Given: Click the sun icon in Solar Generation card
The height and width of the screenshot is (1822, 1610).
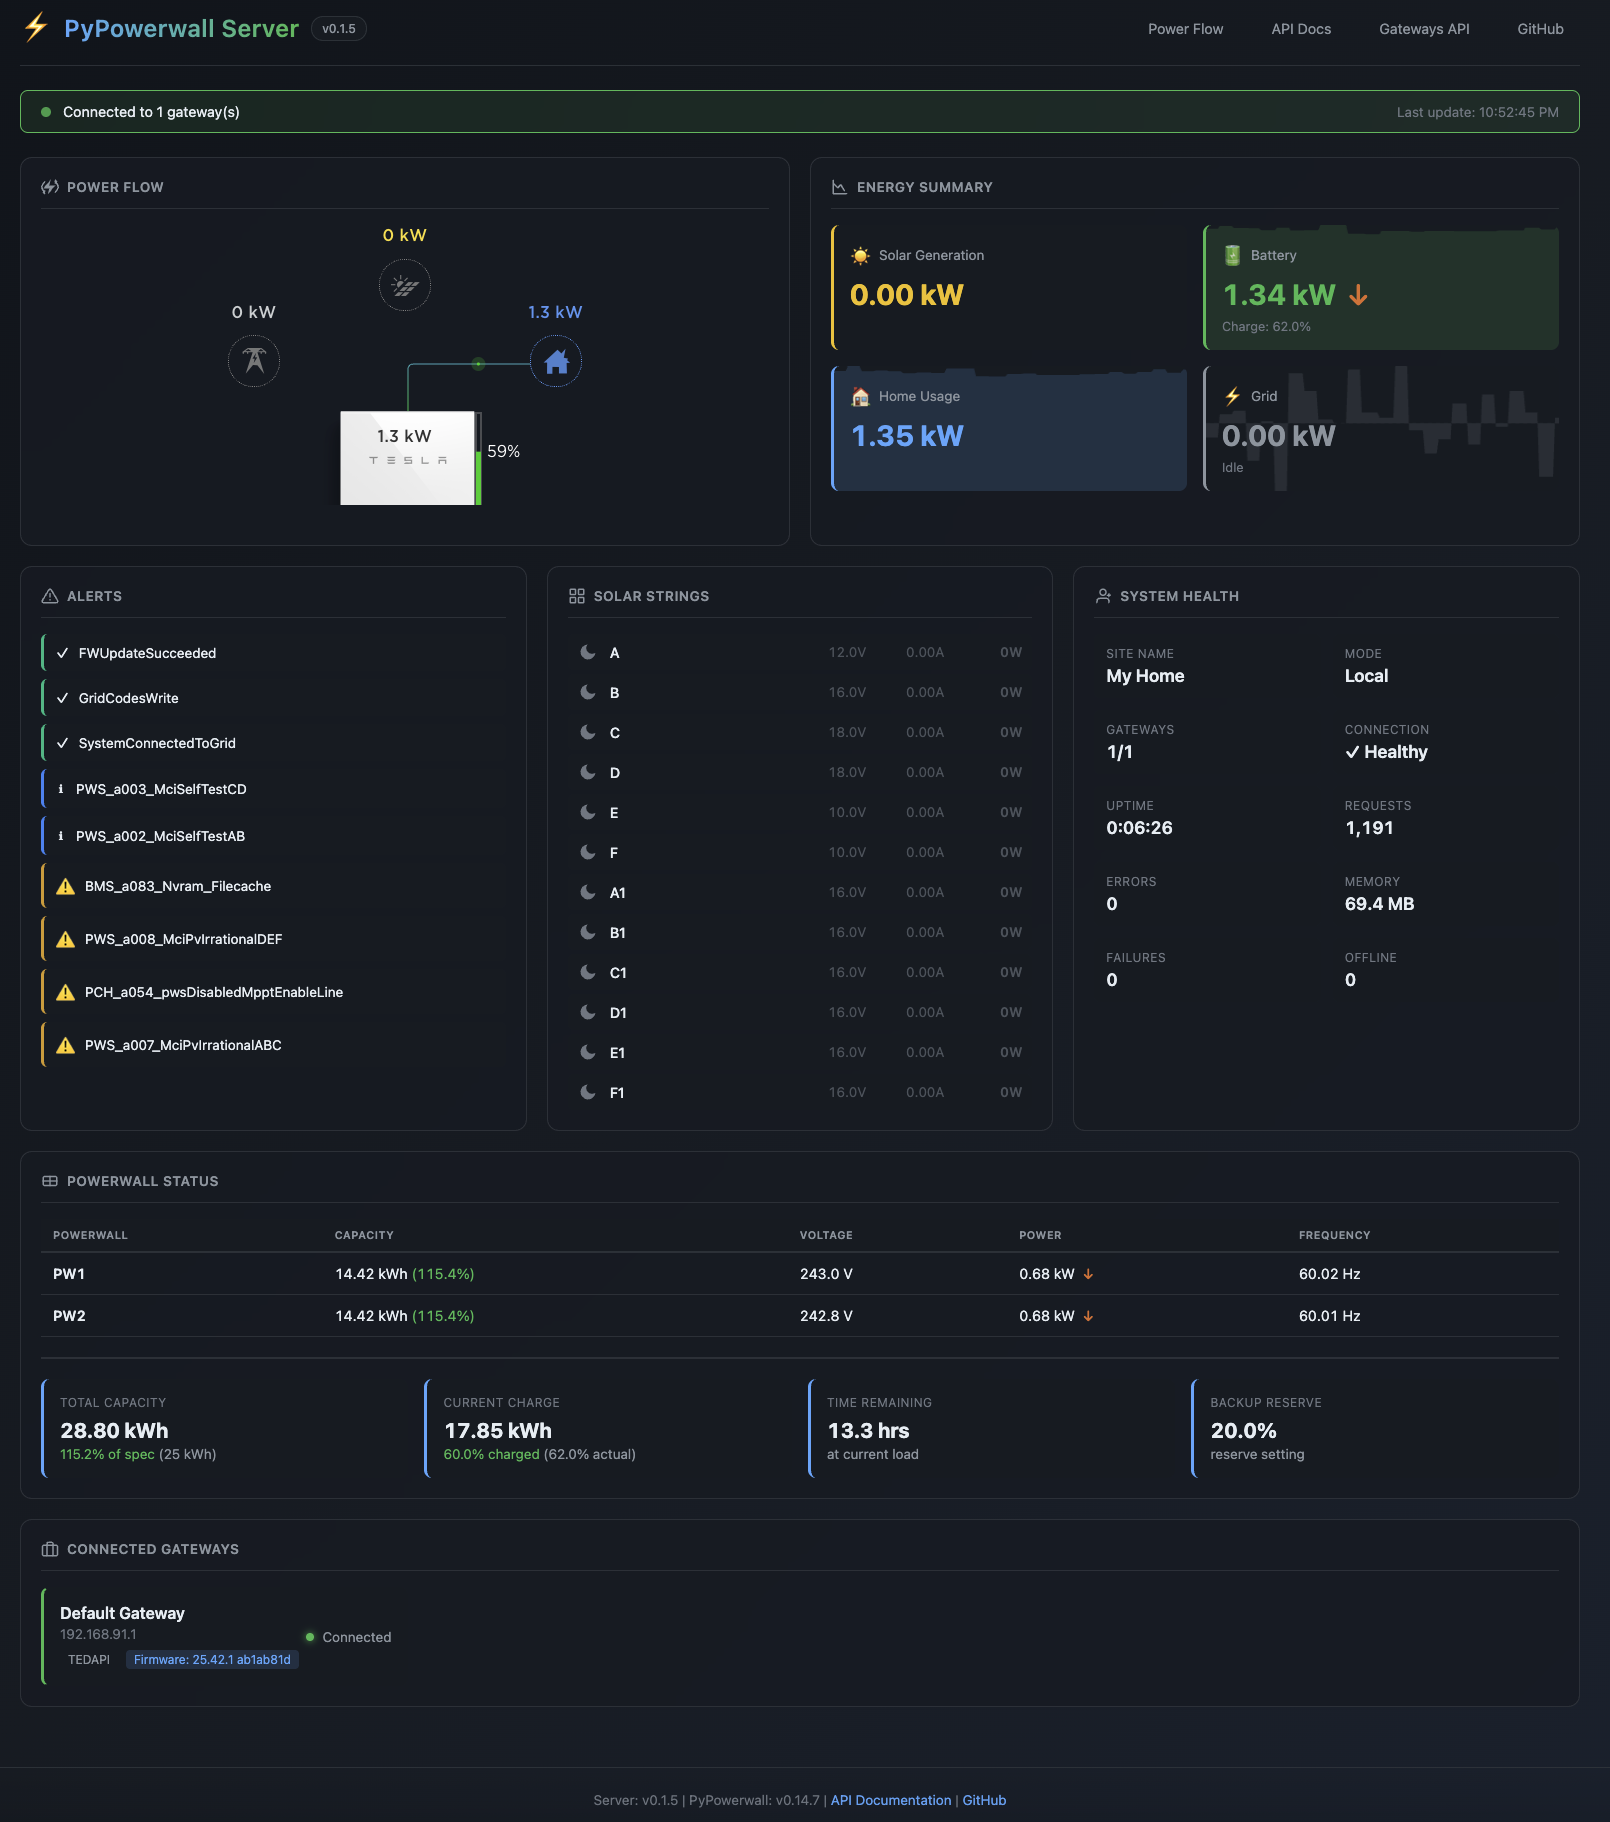Looking at the screenshot, I should pos(860,256).
